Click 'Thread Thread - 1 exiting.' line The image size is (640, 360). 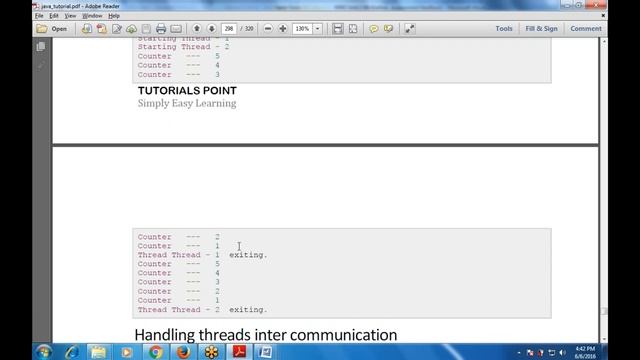202,255
